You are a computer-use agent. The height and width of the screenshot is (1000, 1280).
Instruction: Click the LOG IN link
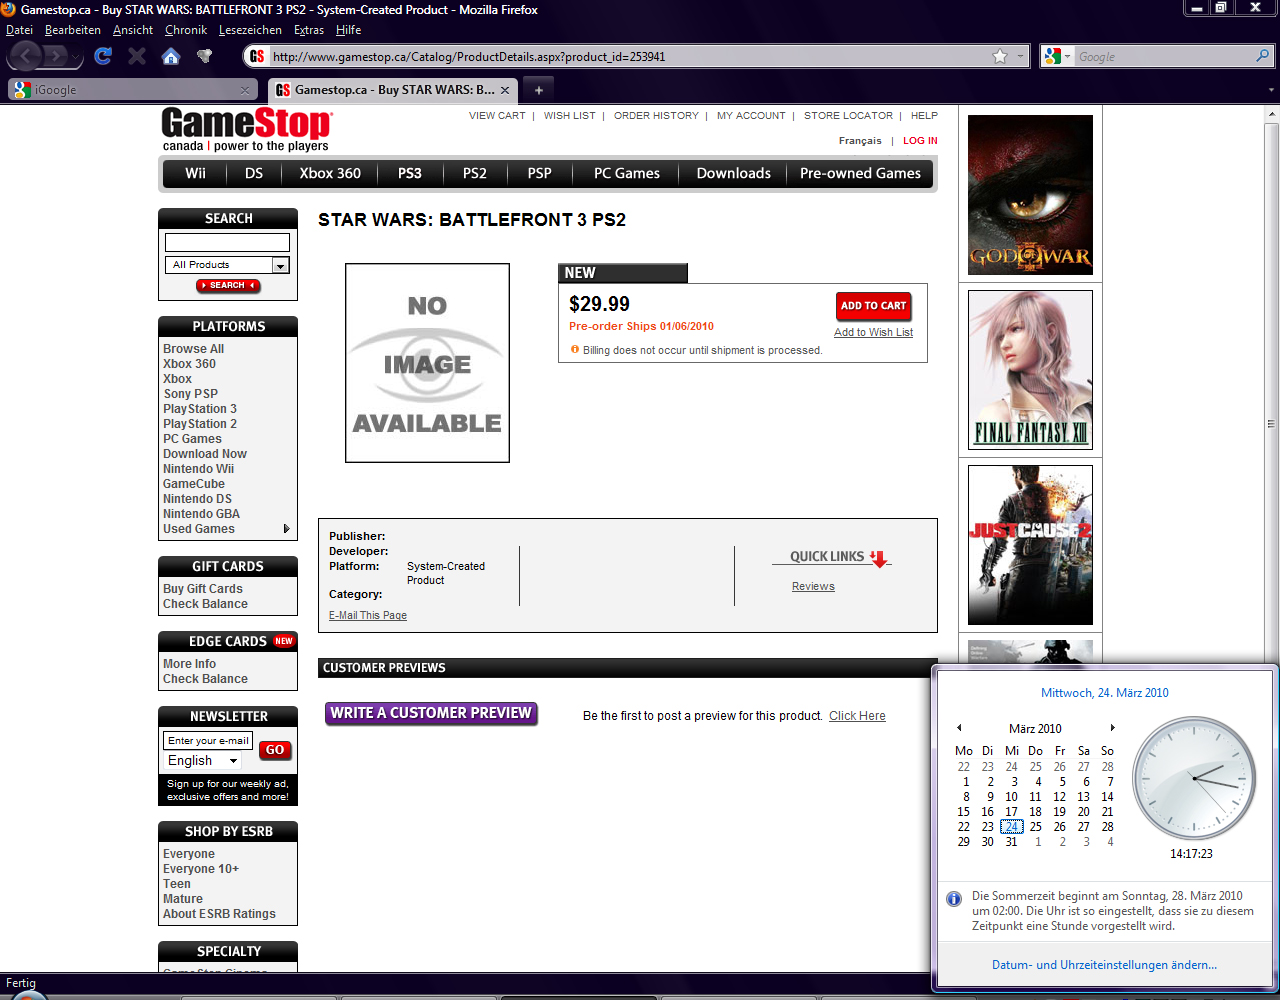(920, 141)
